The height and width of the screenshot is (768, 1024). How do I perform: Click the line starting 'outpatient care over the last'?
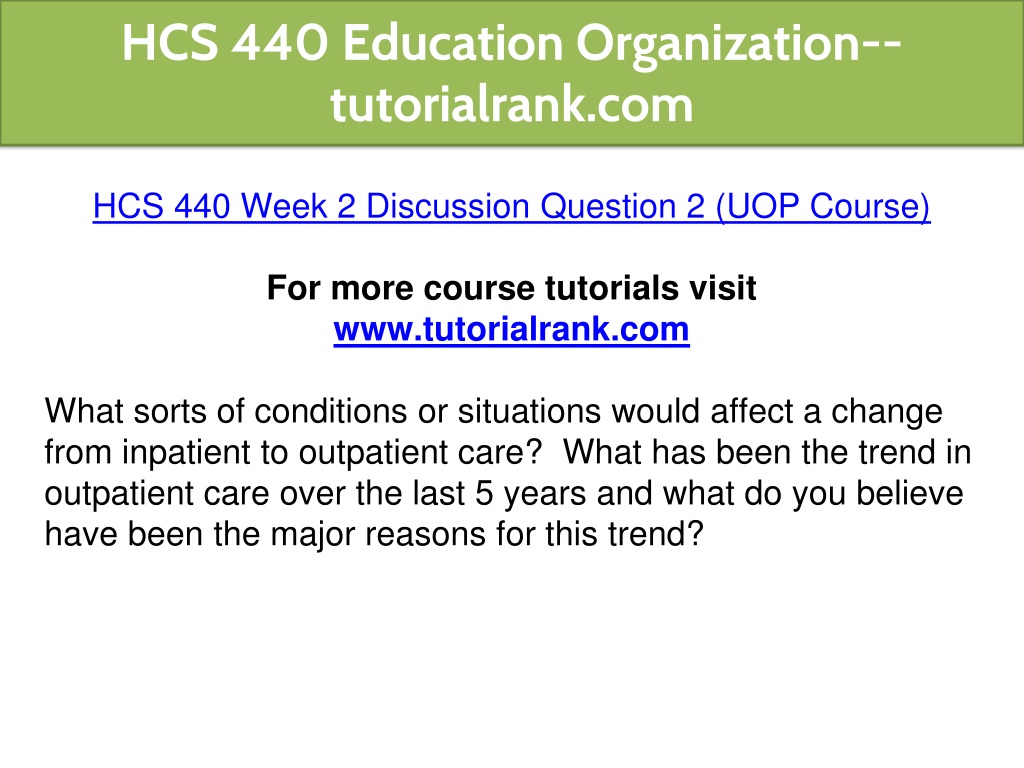coord(504,493)
